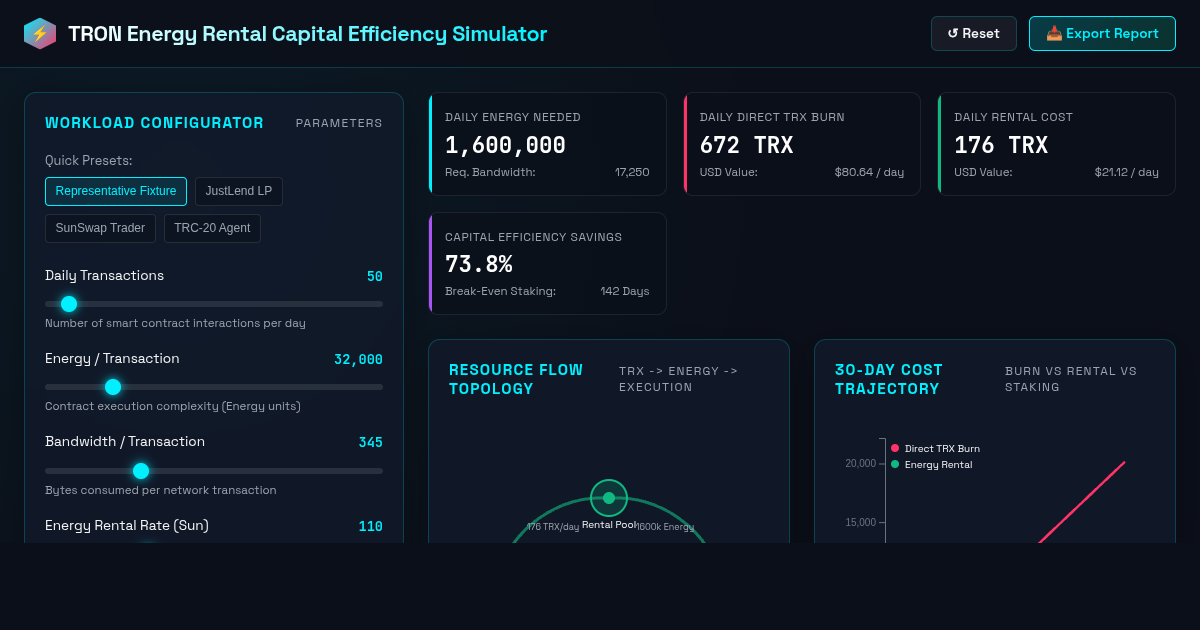Viewport: 1200px width, 630px height.
Task: Click the Workload Configurator heading
Action: 154,123
